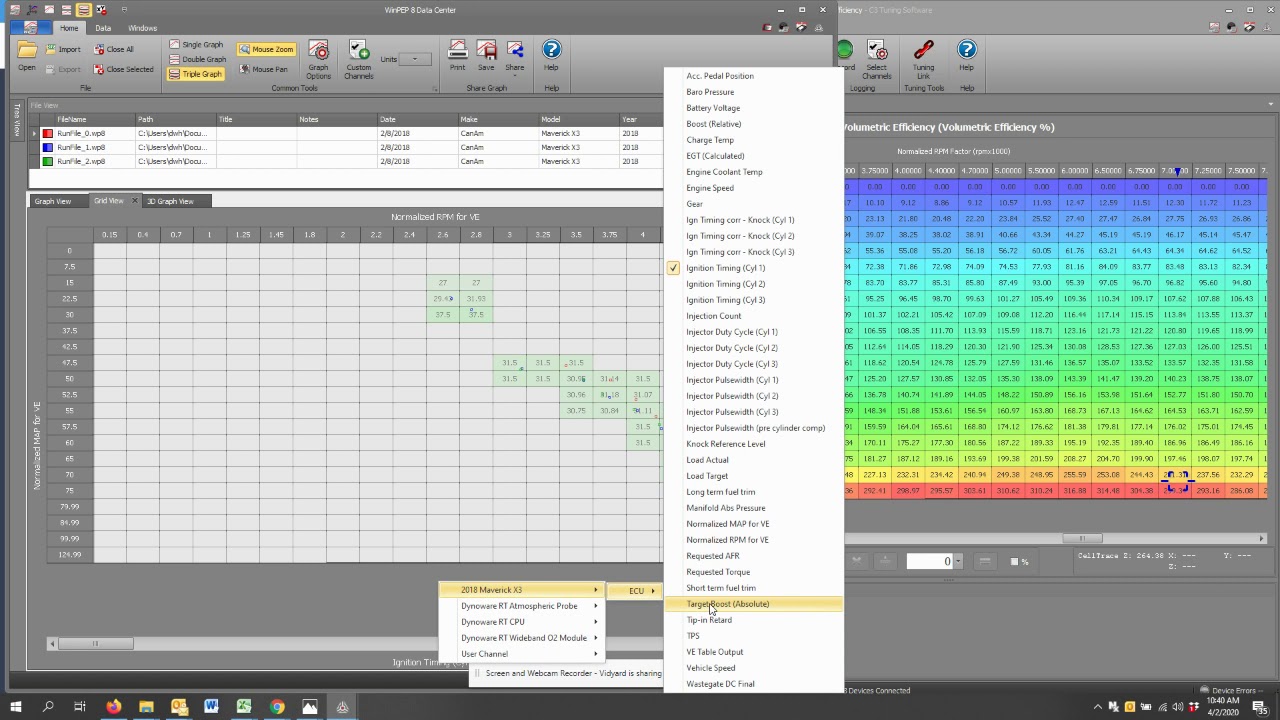Open the vertical Tree View side tab
Viewport: 1280px width, 720px height.
click(x=16, y=121)
